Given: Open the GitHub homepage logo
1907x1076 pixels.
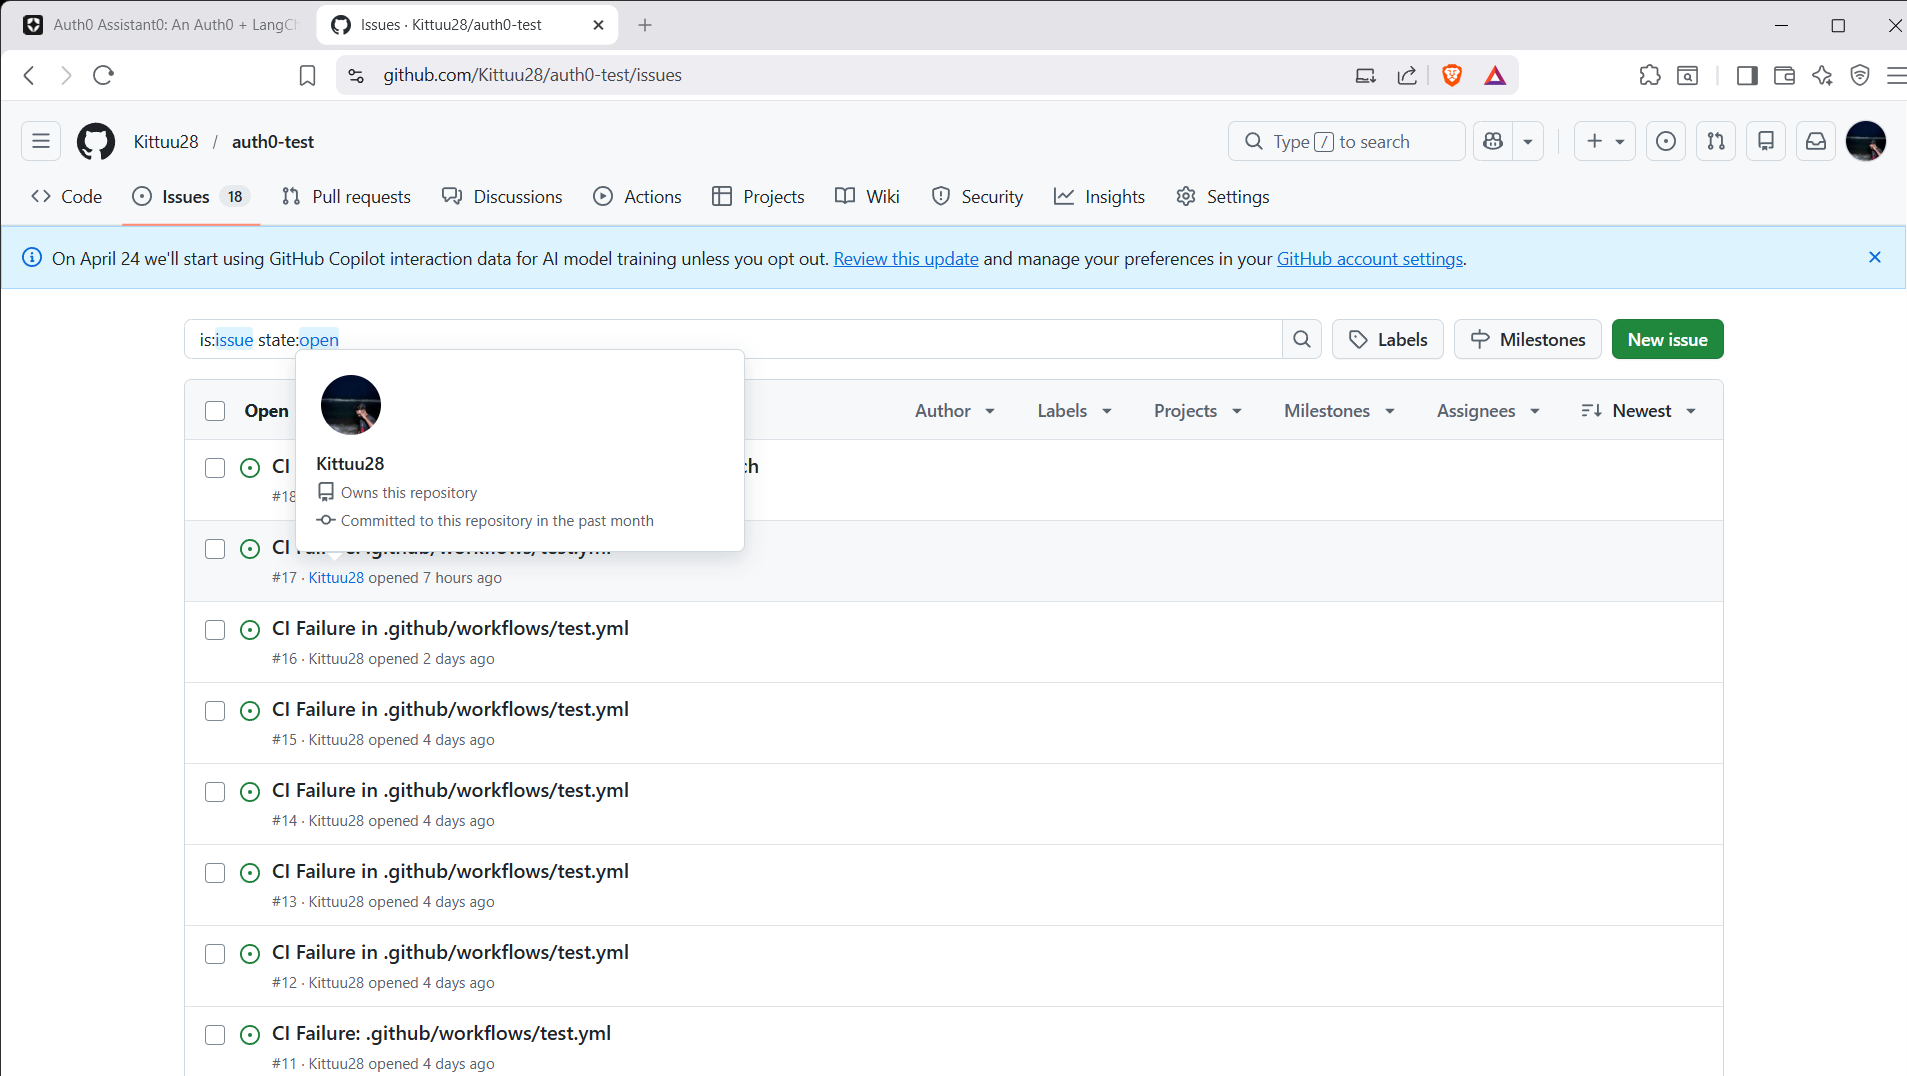Looking at the screenshot, I should 96,142.
